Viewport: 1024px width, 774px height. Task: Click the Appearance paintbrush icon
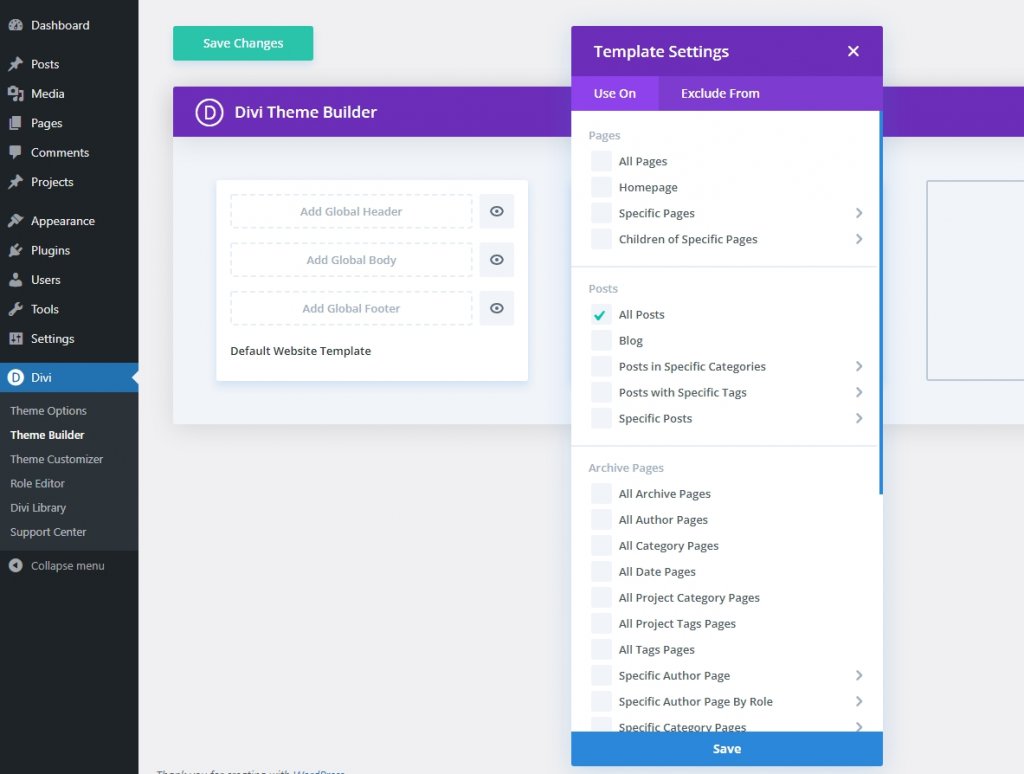point(16,221)
